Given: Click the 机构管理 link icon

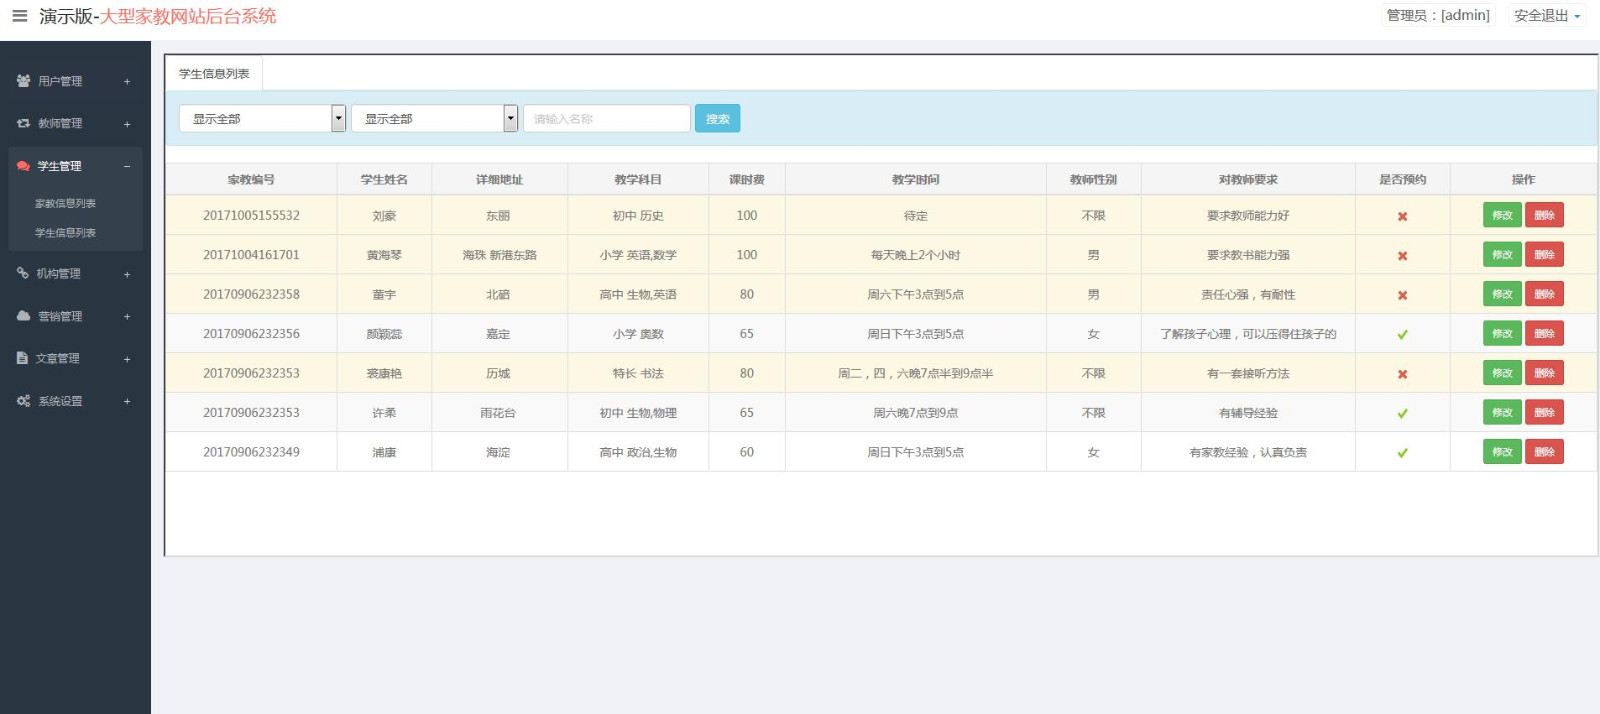Looking at the screenshot, I should pyautogui.click(x=23, y=273).
